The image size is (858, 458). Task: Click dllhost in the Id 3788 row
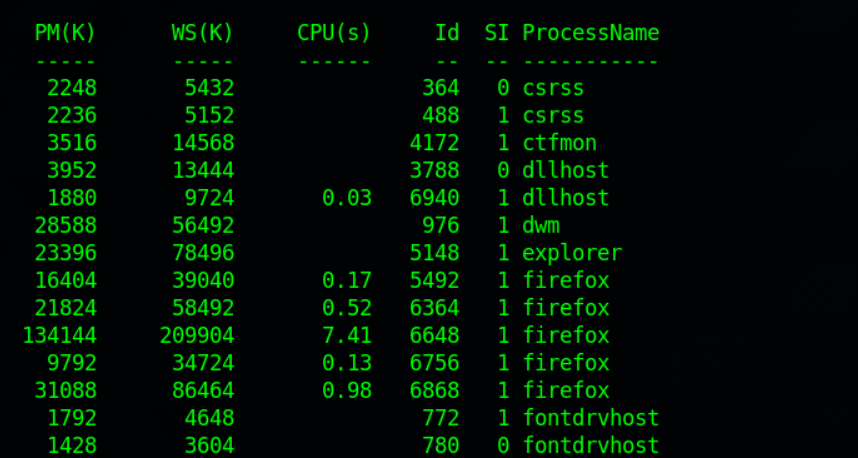coord(566,170)
